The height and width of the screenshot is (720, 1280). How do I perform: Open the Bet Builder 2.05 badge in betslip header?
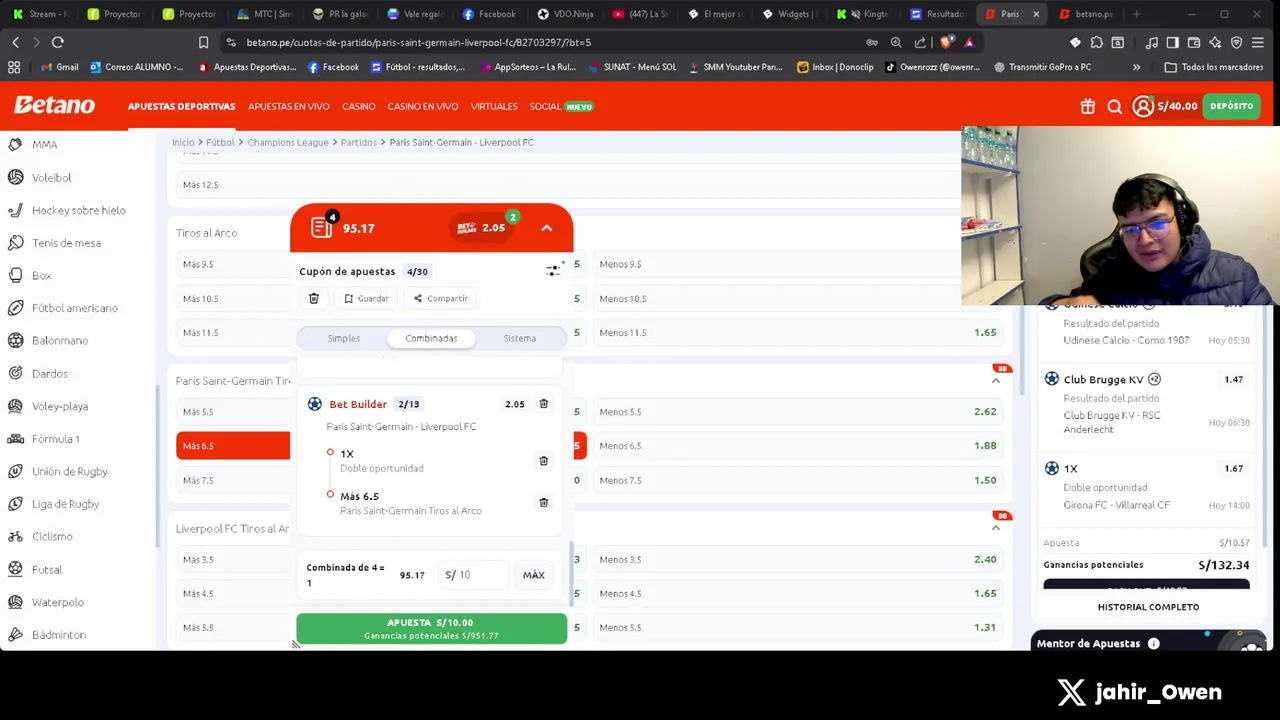(x=481, y=227)
